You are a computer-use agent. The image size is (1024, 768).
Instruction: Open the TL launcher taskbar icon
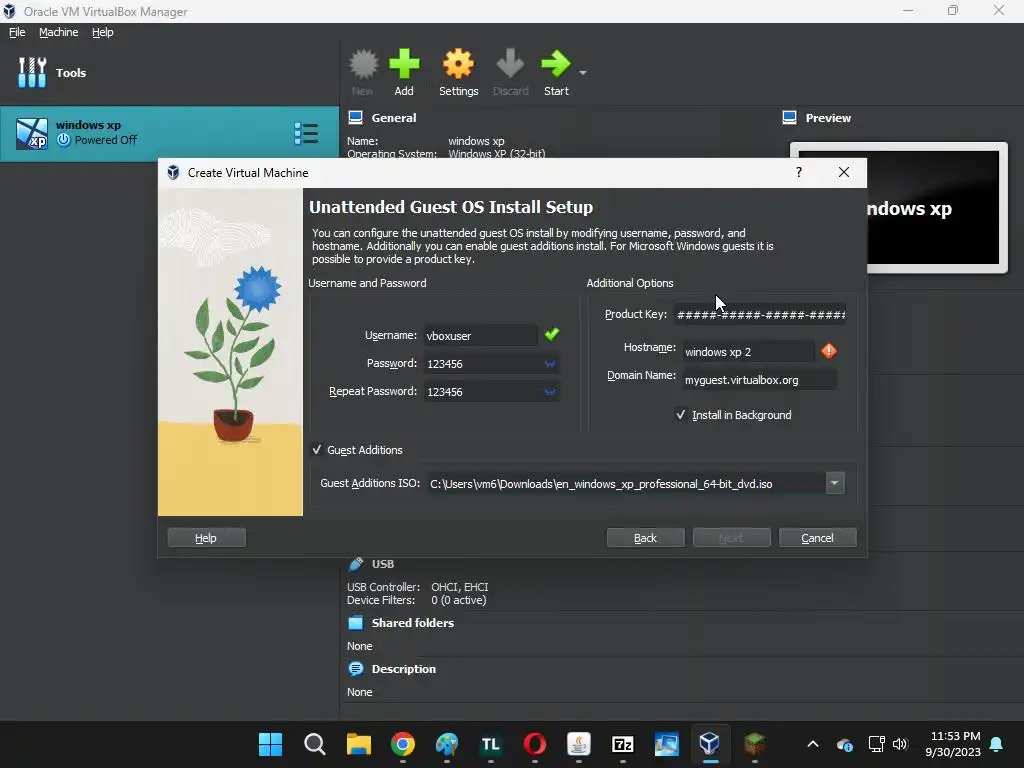click(x=490, y=744)
